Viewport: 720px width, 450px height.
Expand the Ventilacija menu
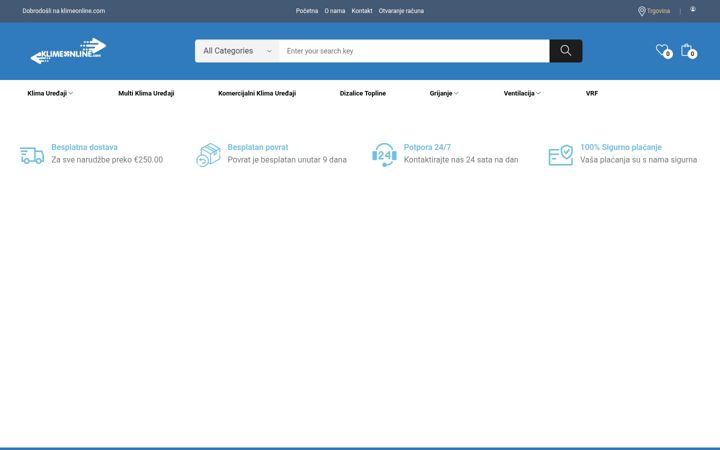522,93
